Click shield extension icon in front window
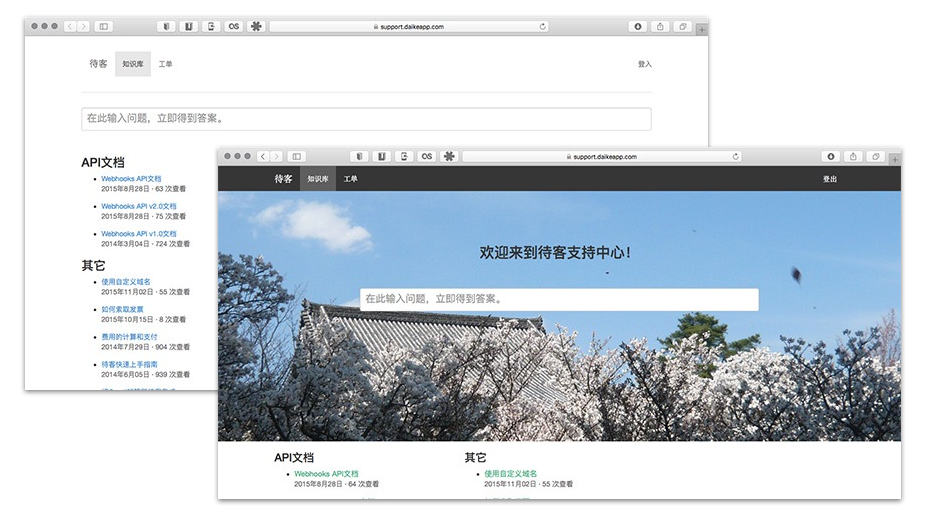The height and width of the screenshot is (525, 934). tap(359, 157)
